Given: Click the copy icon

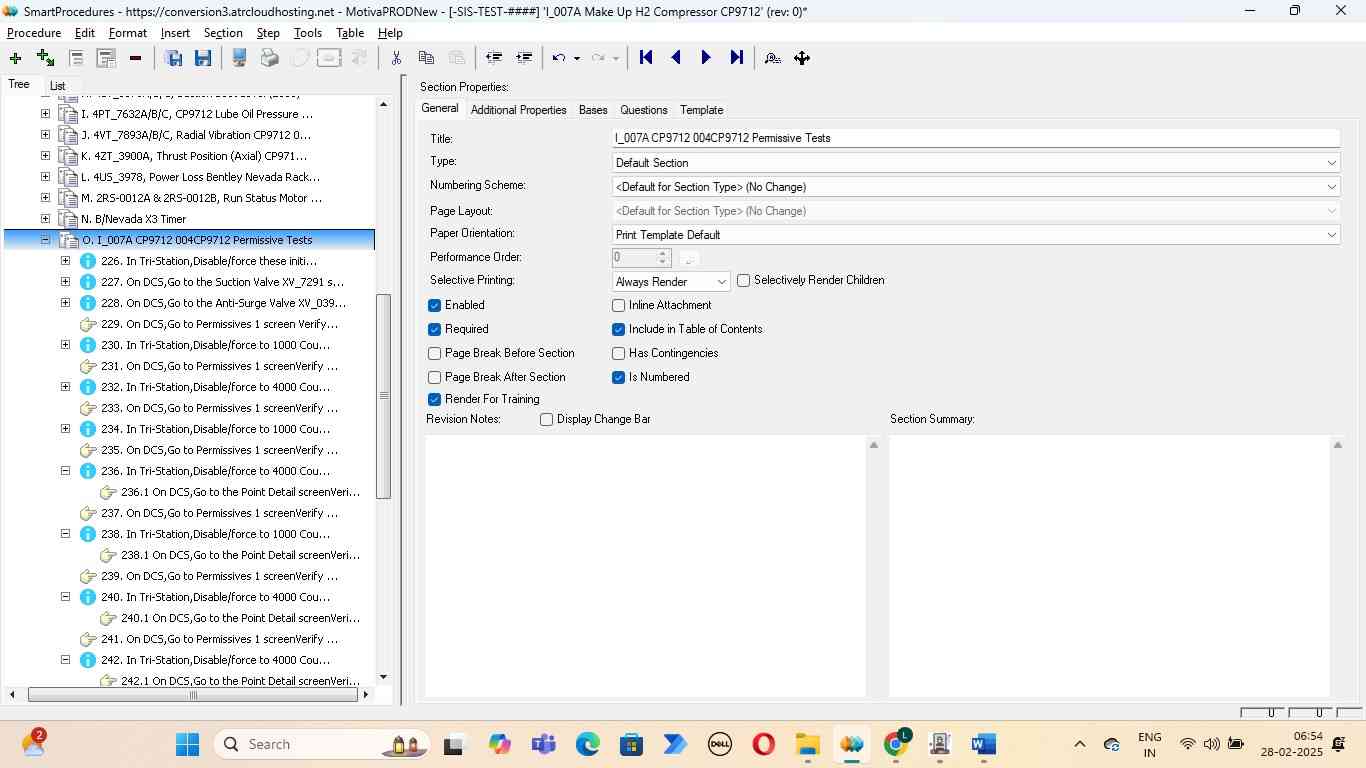Looking at the screenshot, I should click(x=426, y=58).
